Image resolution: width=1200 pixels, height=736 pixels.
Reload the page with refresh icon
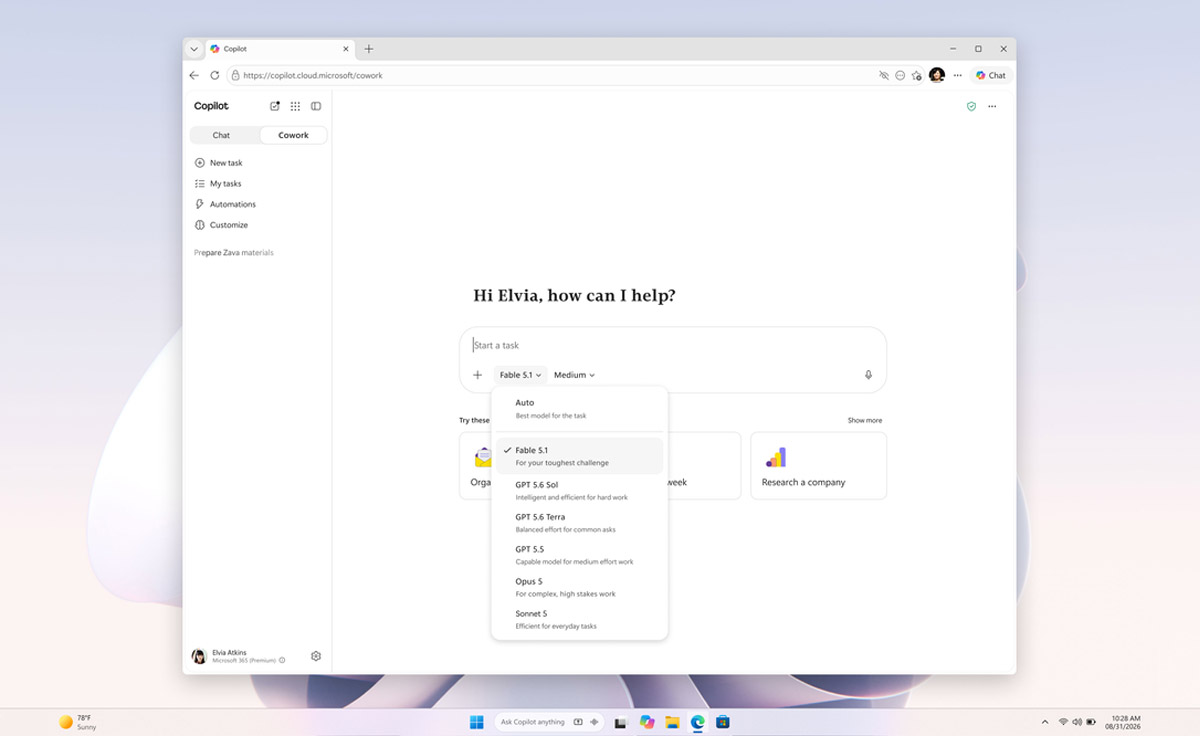[214, 75]
